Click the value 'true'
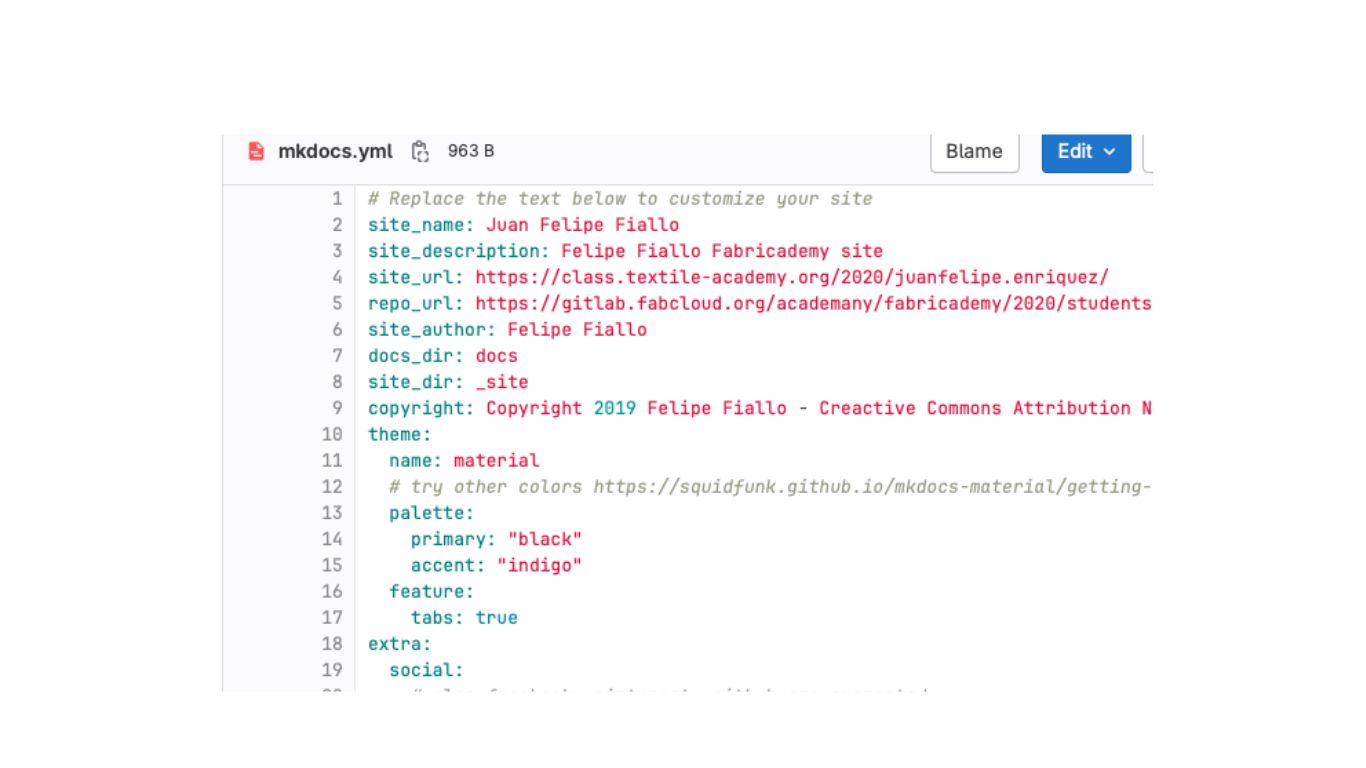Viewport: 1366px width, 768px height. pyautogui.click(x=496, y=618)
